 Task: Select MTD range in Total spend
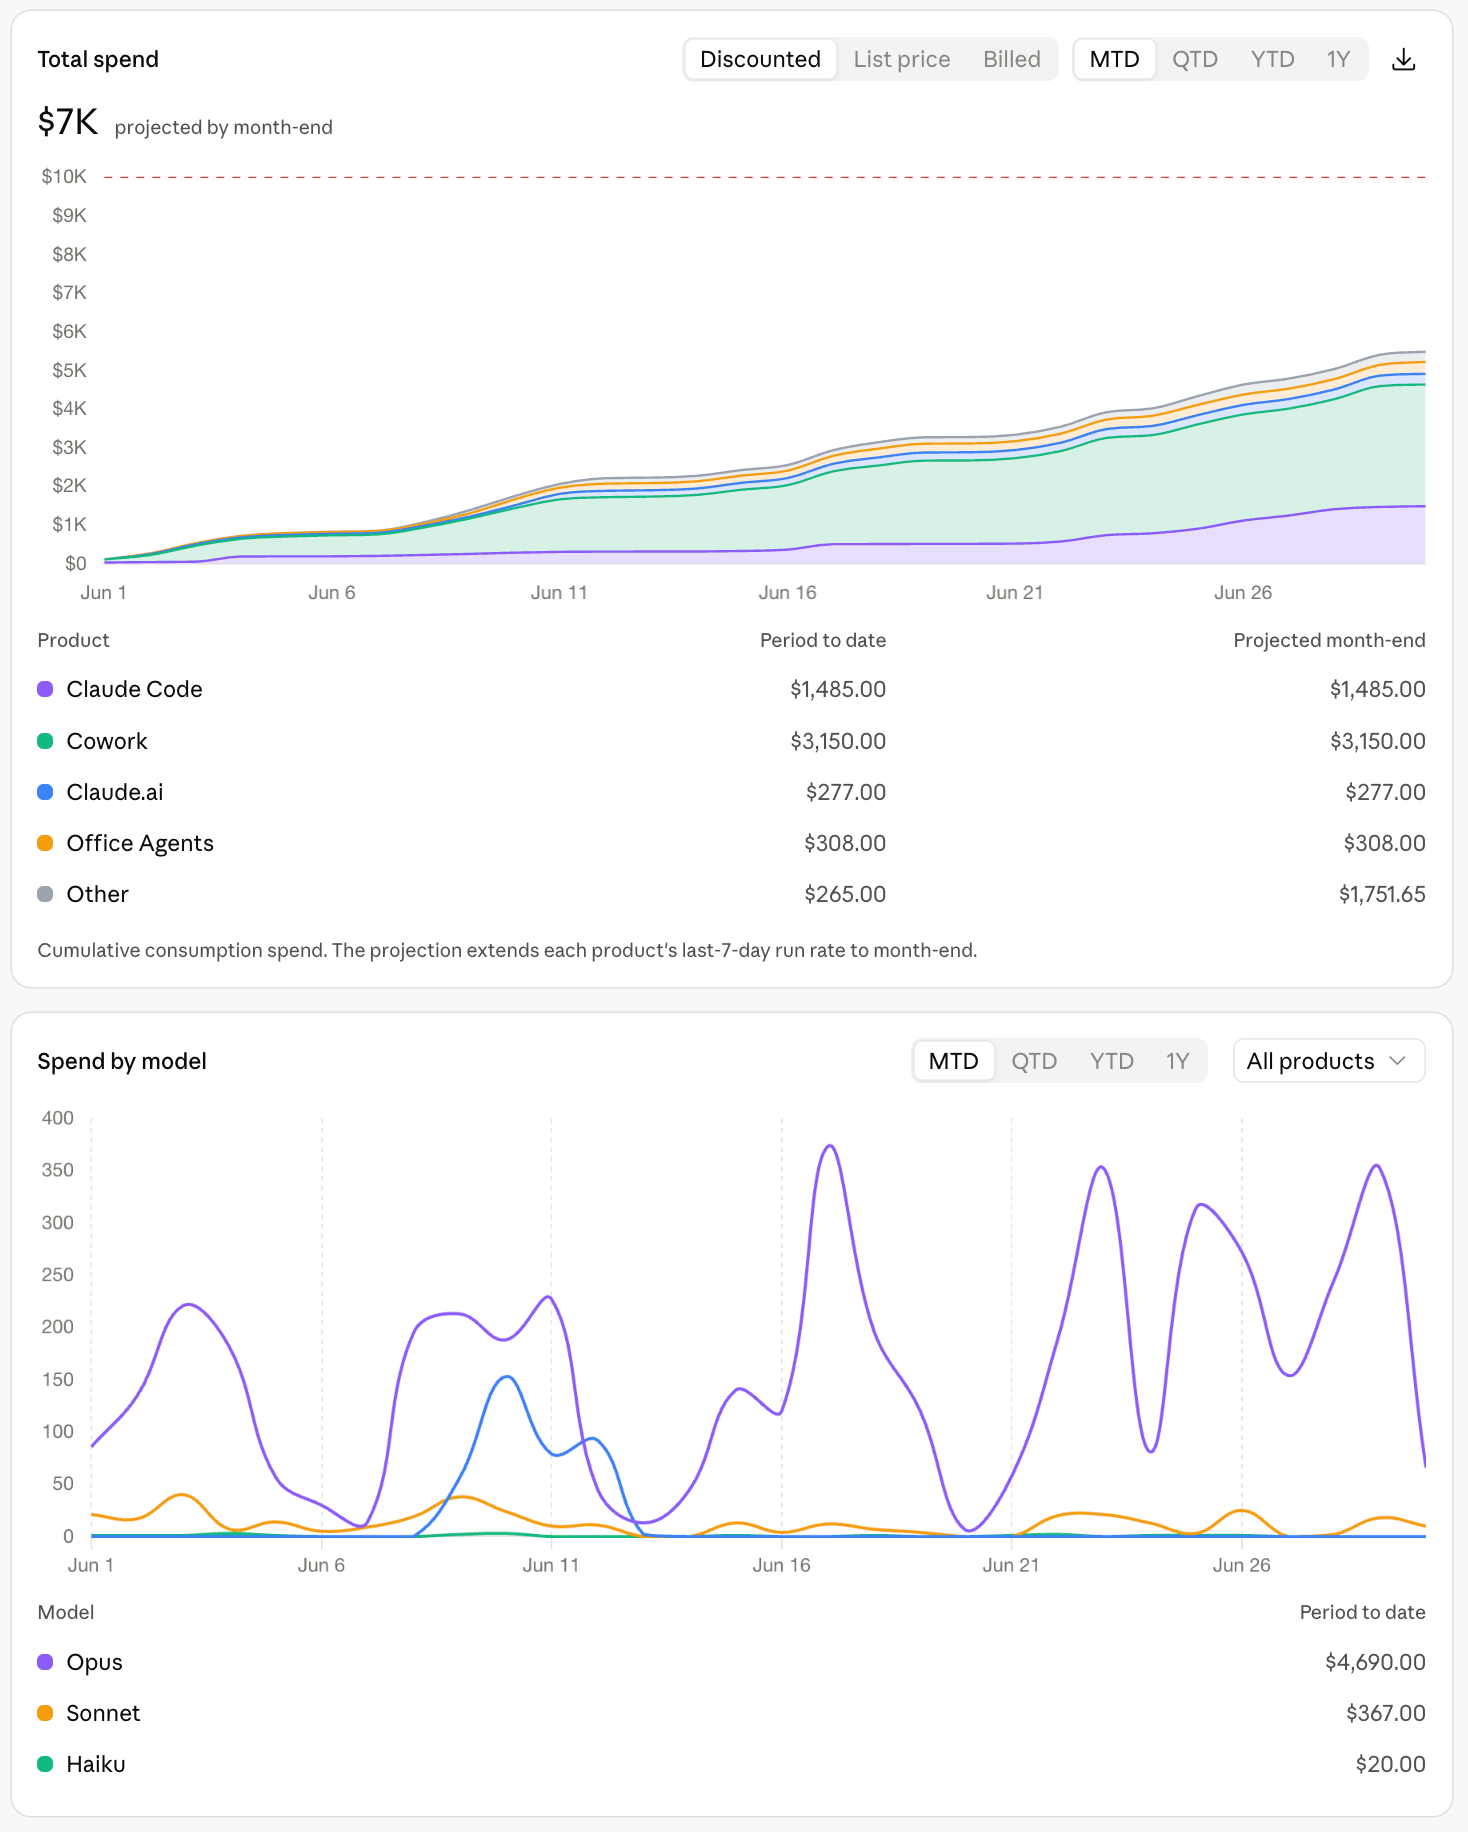click(x=1114, y=60)
